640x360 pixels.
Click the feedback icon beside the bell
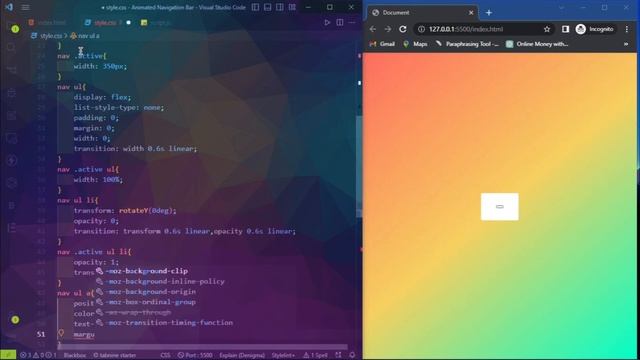pyautogui.click(x=338, y=355)
